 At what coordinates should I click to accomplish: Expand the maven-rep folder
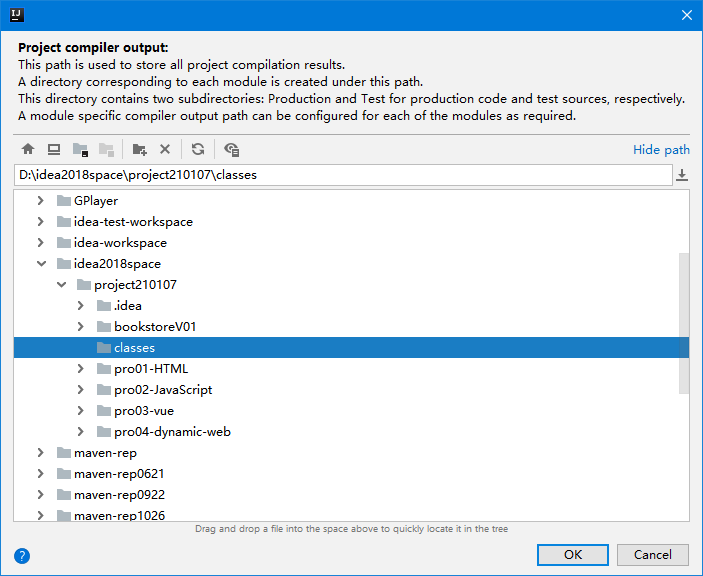pyautogui.click(x=40, y=453)
